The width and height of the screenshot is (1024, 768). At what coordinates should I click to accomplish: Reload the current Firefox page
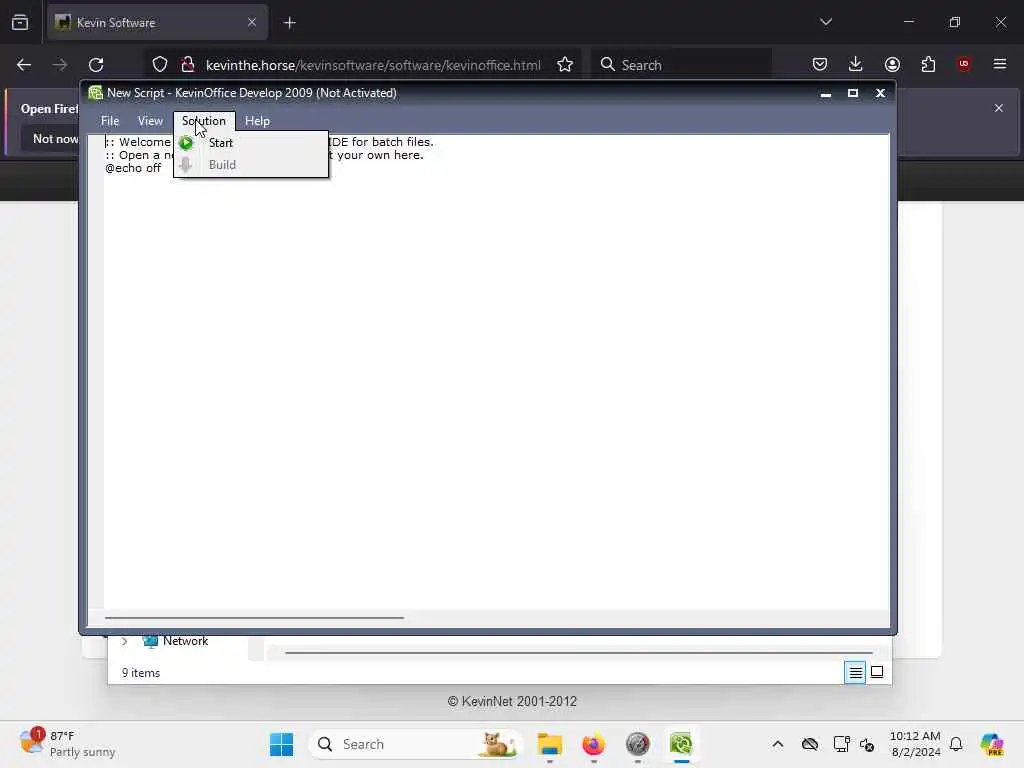coord(96,65)
